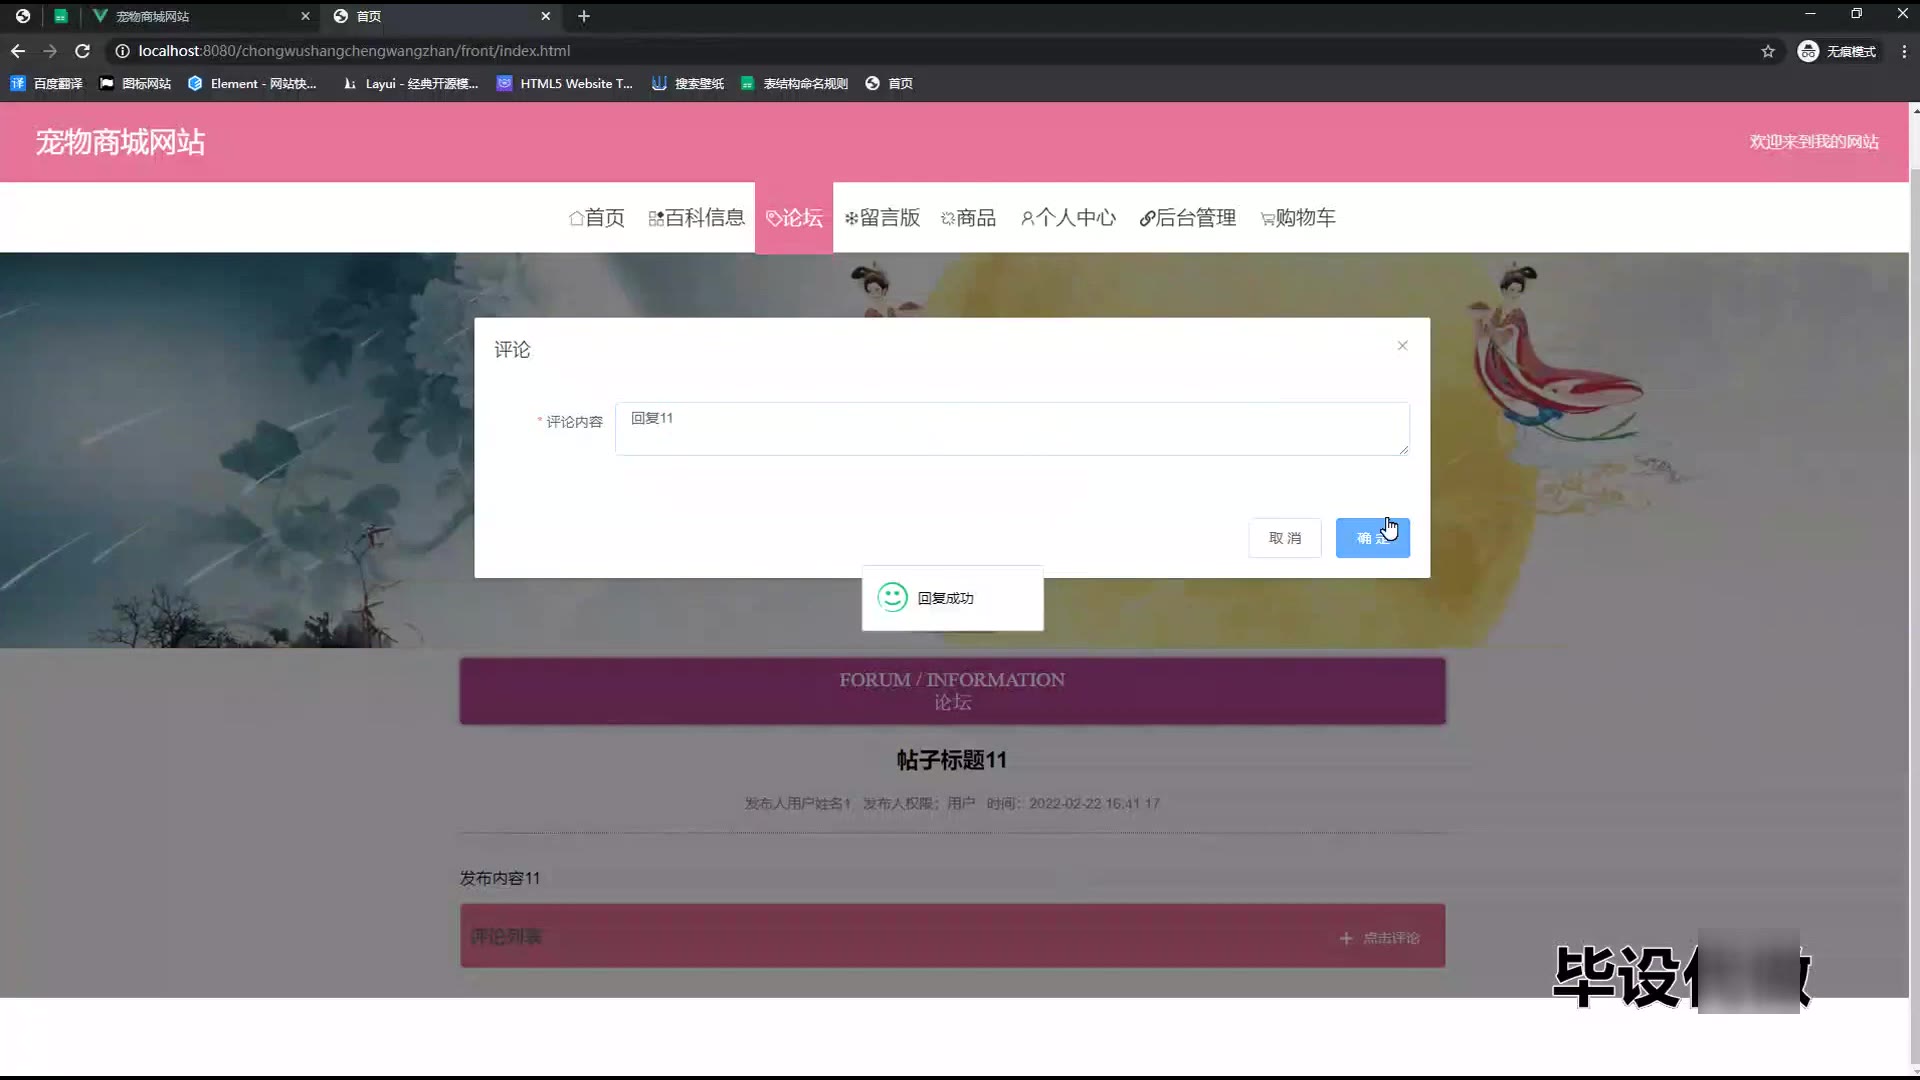View site information icon in address bar
Image resolution: width=1920 pixels, height=1080 pixels.
pos(122,51)
